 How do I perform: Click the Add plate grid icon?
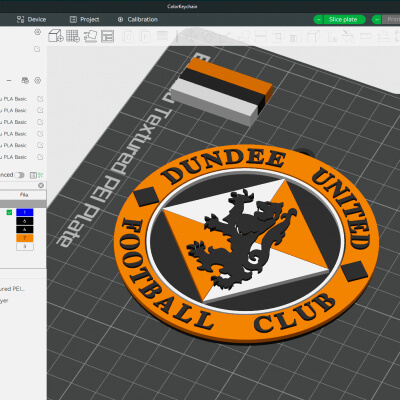(73, 36)
